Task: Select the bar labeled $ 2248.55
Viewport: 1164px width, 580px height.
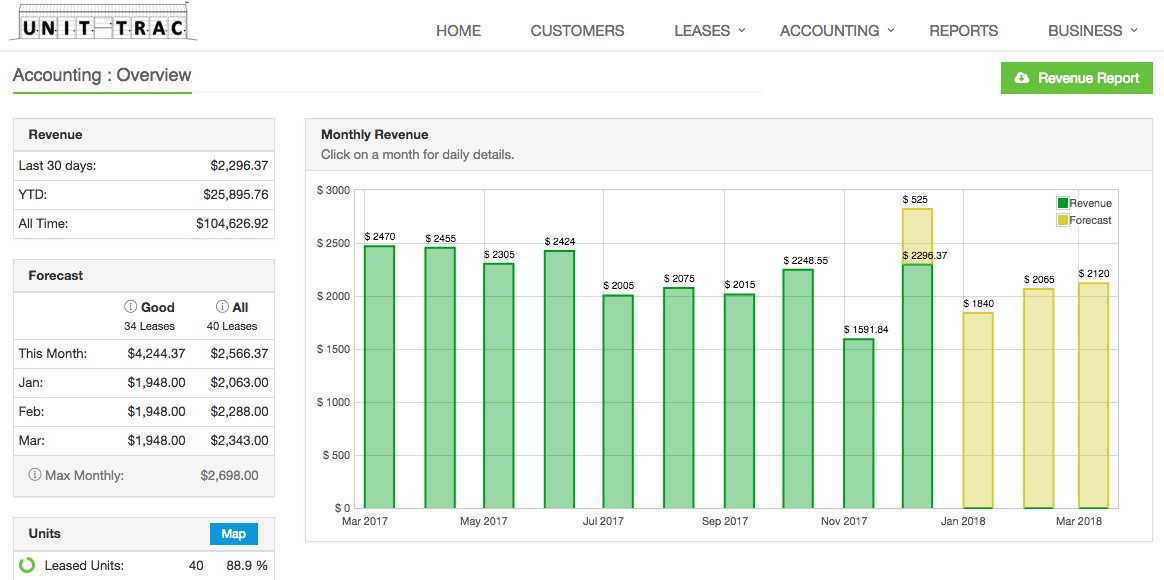Action: [x=798, y=389]
